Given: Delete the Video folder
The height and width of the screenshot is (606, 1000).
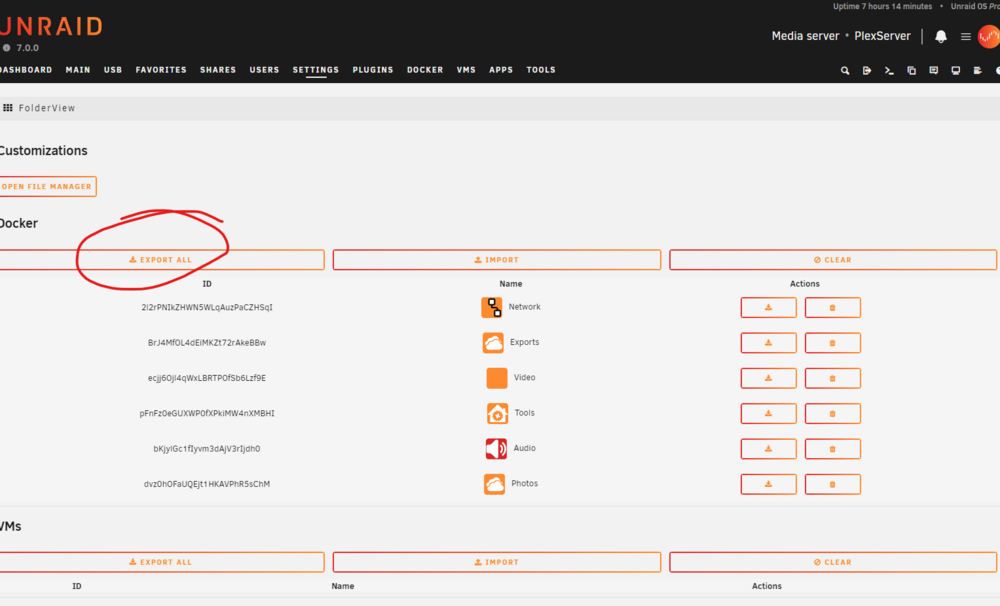Looking at the screenshot, I should pyautogui.click(x=832, y=378).
